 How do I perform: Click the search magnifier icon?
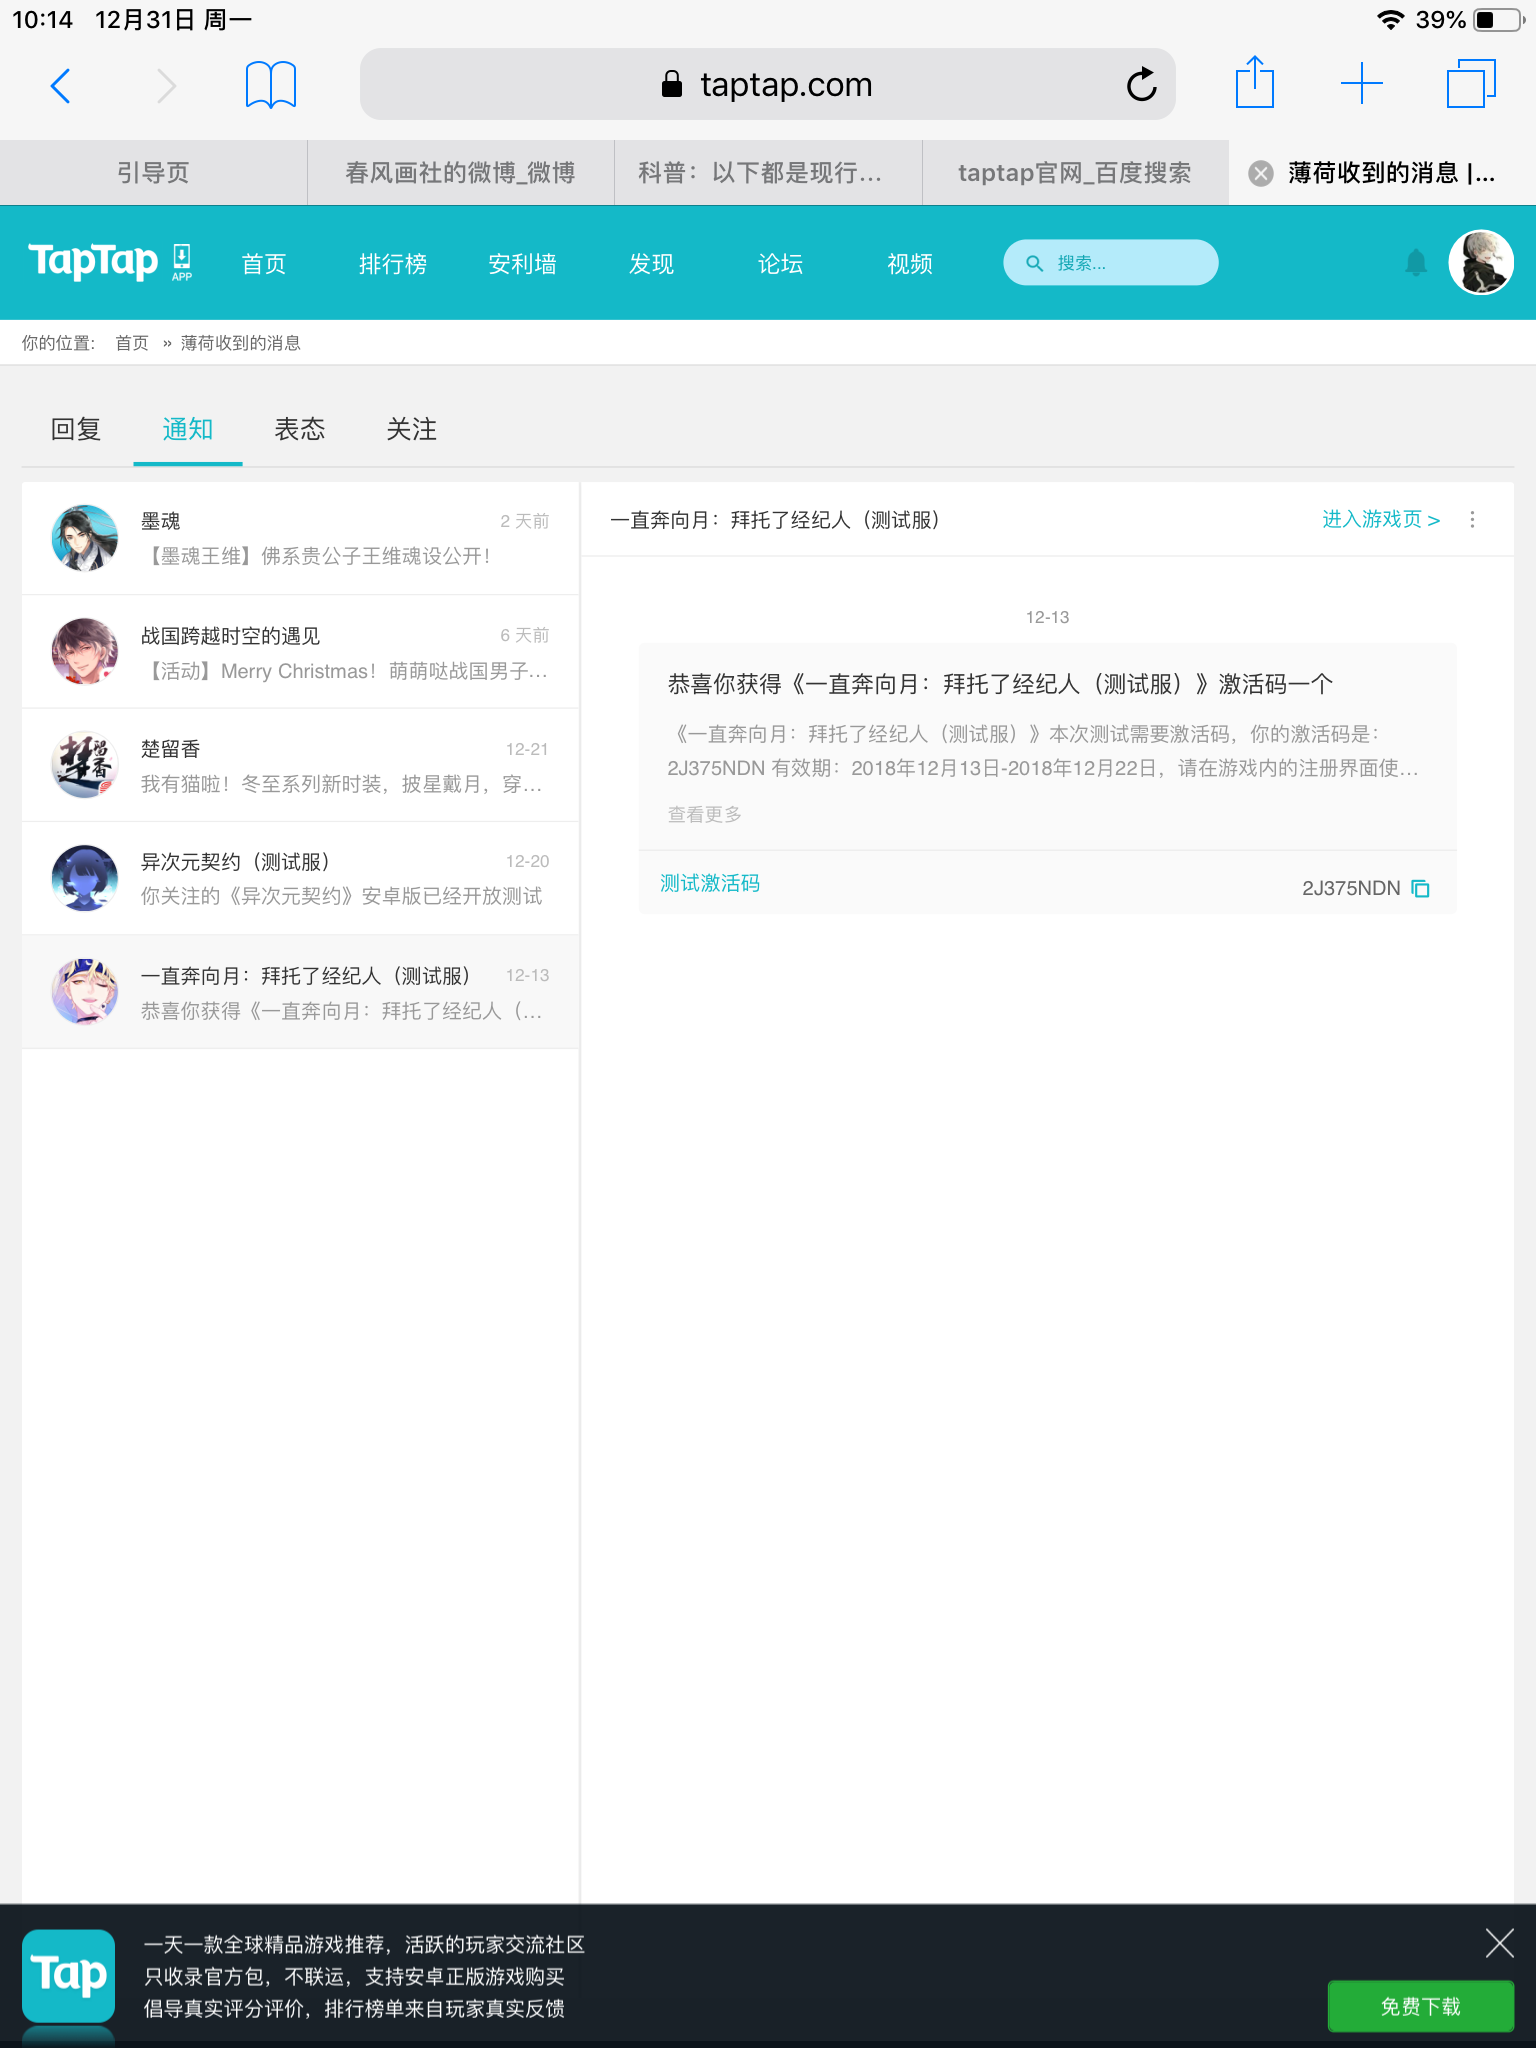point(1035,263)
